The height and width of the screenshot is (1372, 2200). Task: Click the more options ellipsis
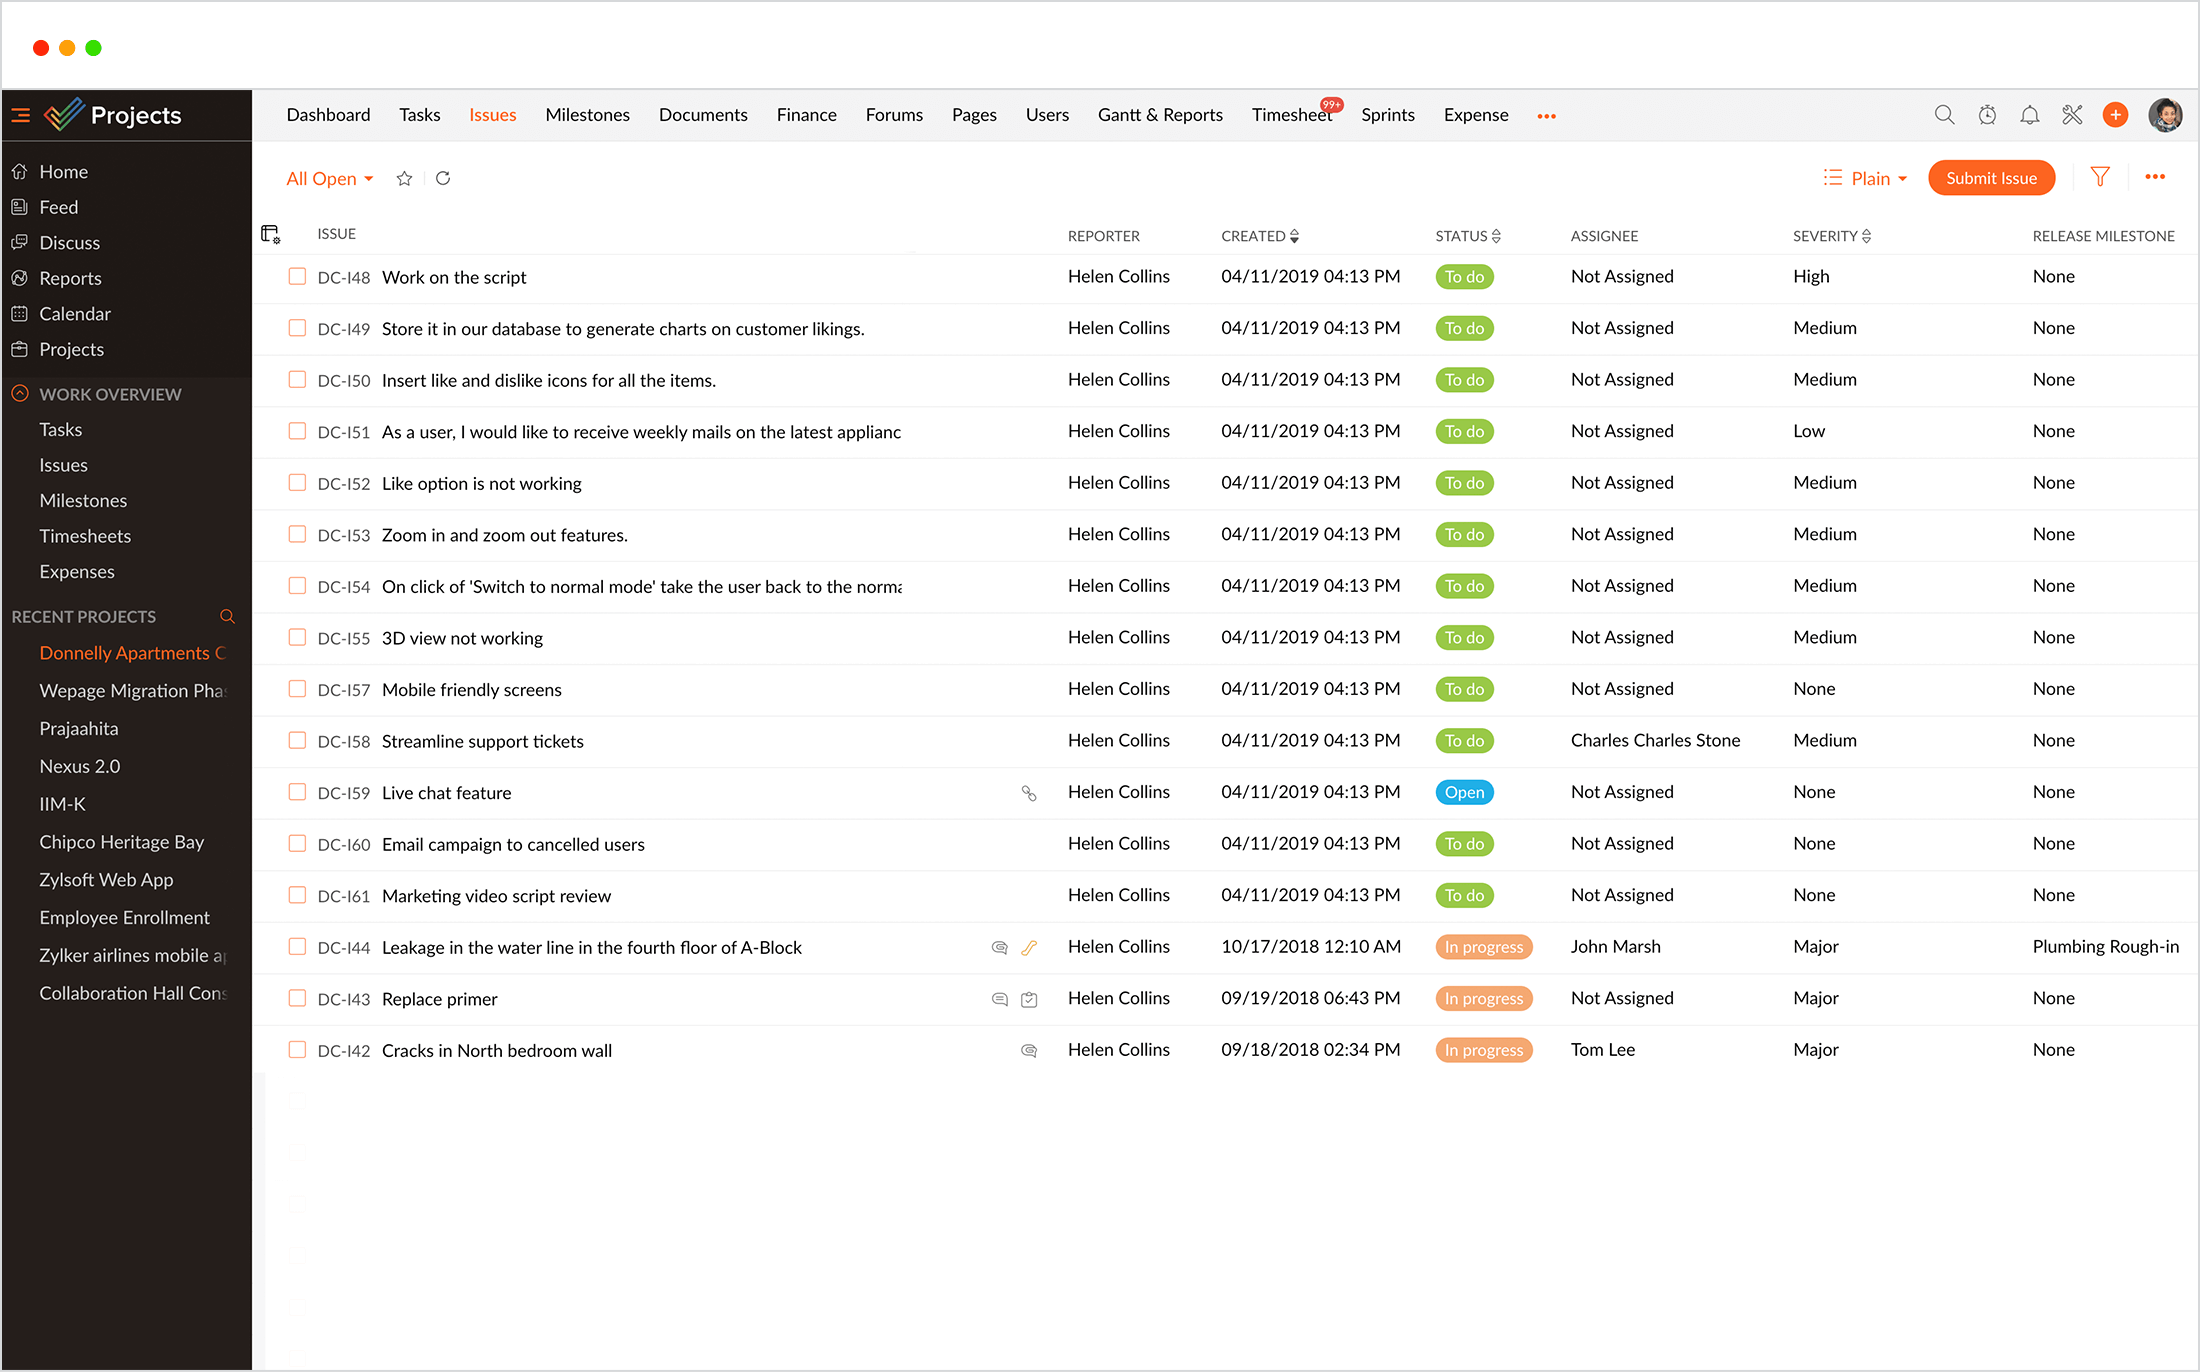tap(2156, 177)
